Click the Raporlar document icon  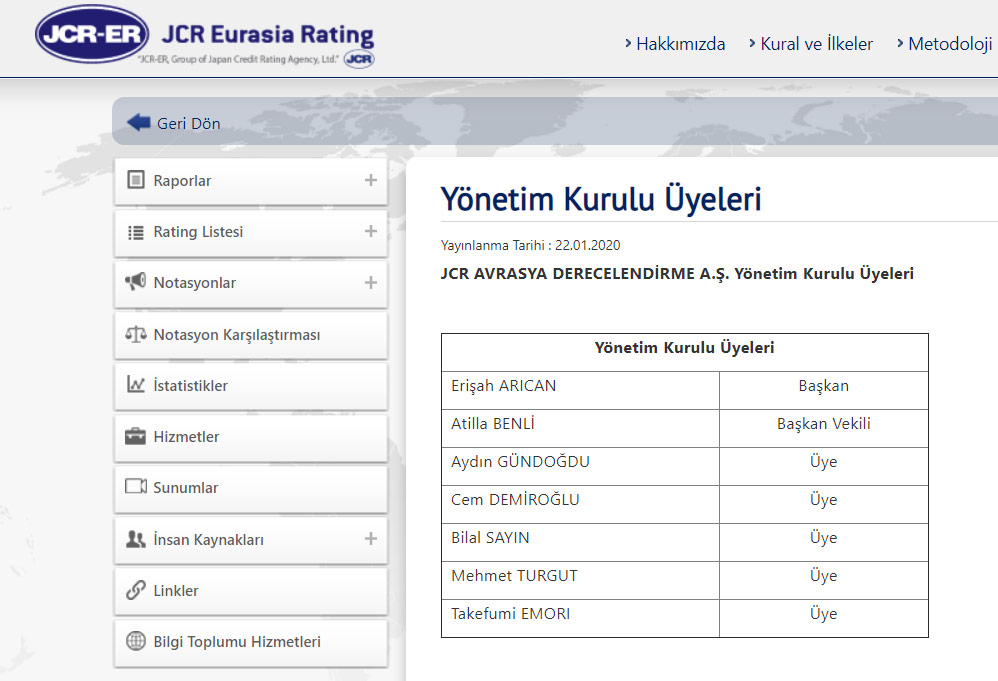pos(136,181)
